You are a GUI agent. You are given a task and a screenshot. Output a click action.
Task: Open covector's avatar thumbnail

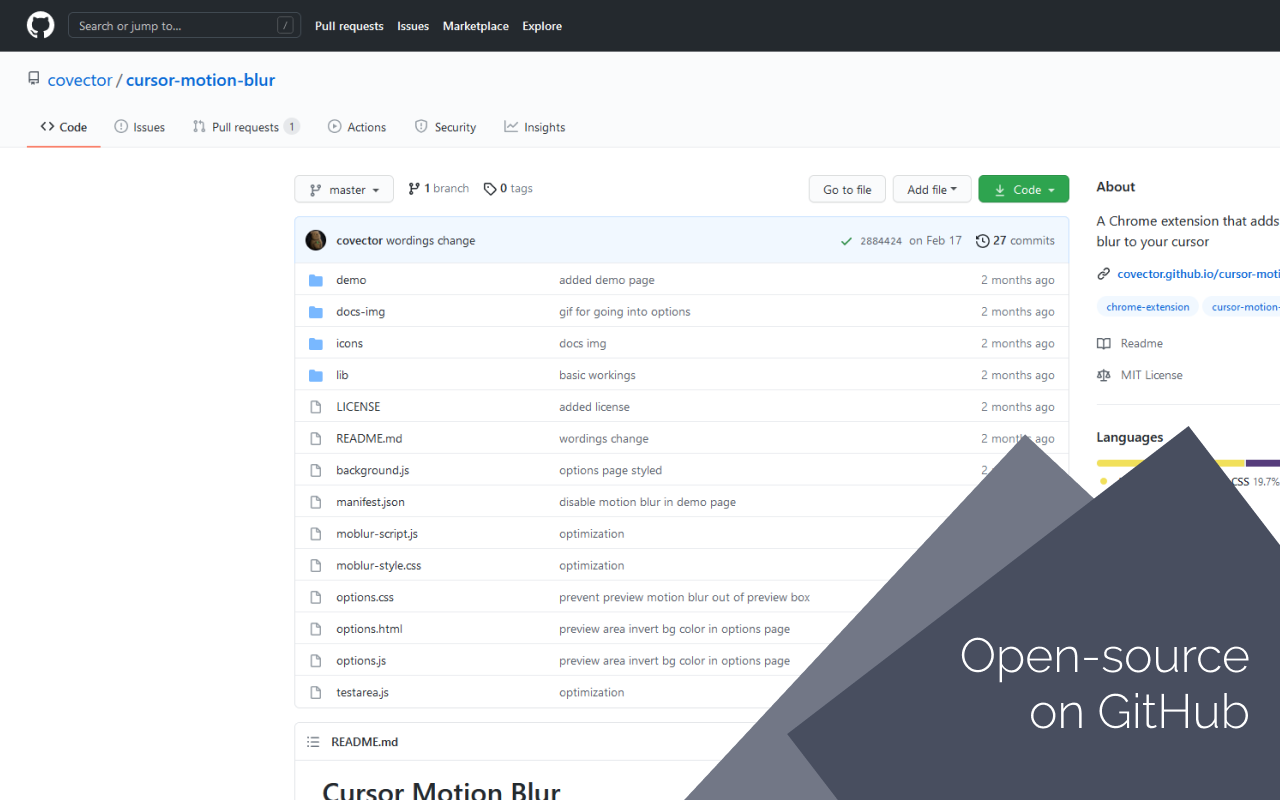(x=316, y=240)
